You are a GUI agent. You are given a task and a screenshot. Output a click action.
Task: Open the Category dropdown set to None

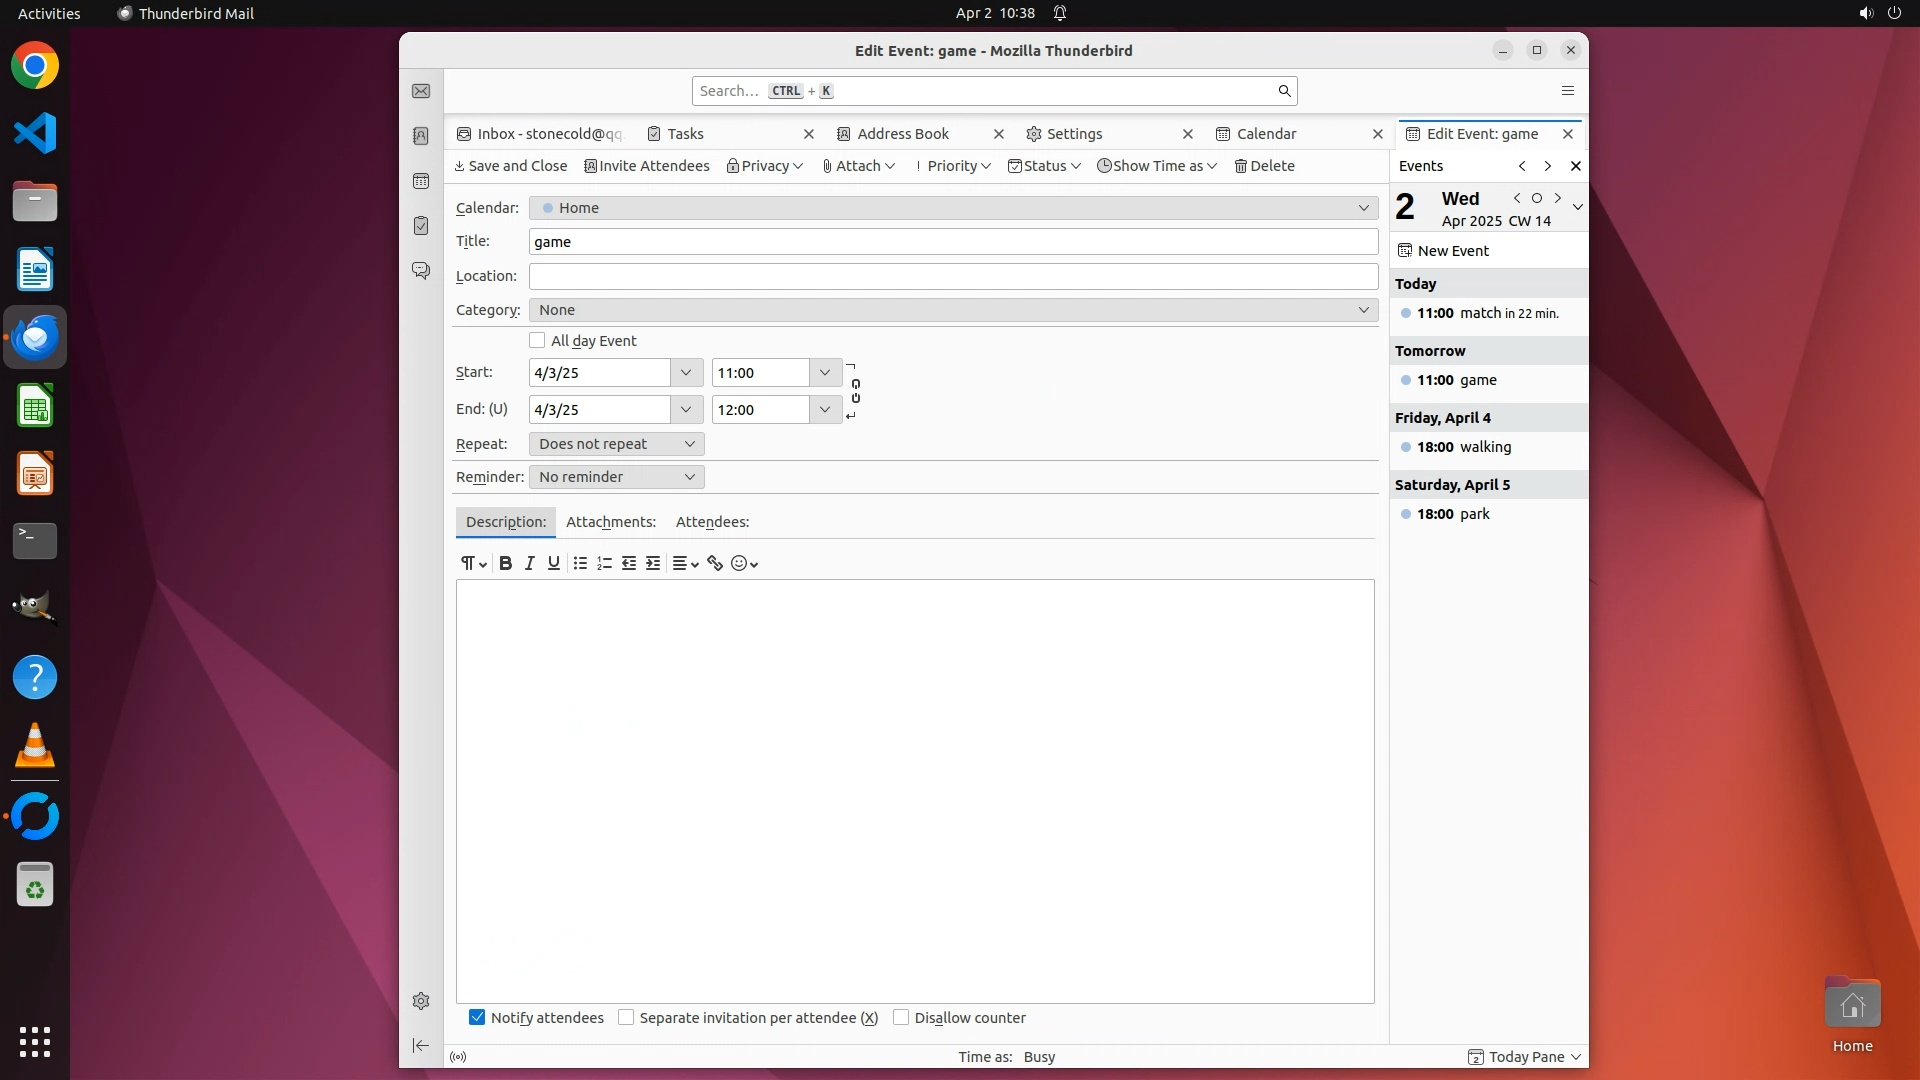click(x=952, y=310)
